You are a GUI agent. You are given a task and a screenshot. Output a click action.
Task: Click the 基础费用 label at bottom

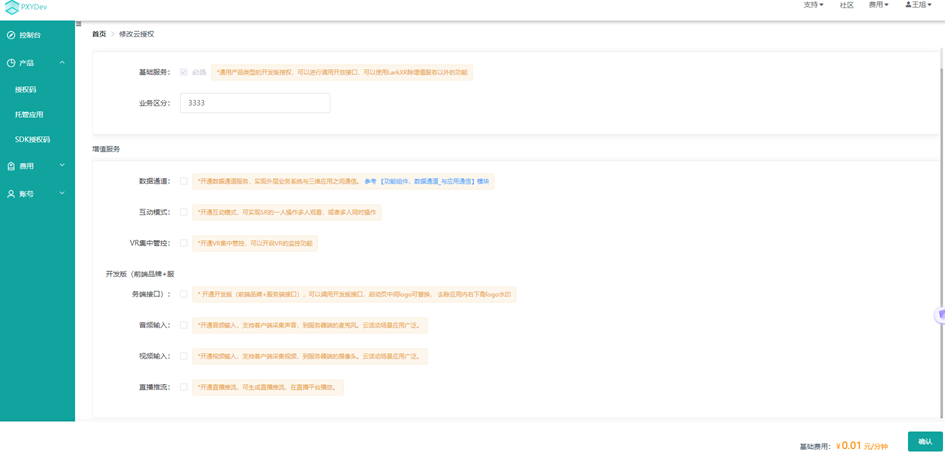815,447
